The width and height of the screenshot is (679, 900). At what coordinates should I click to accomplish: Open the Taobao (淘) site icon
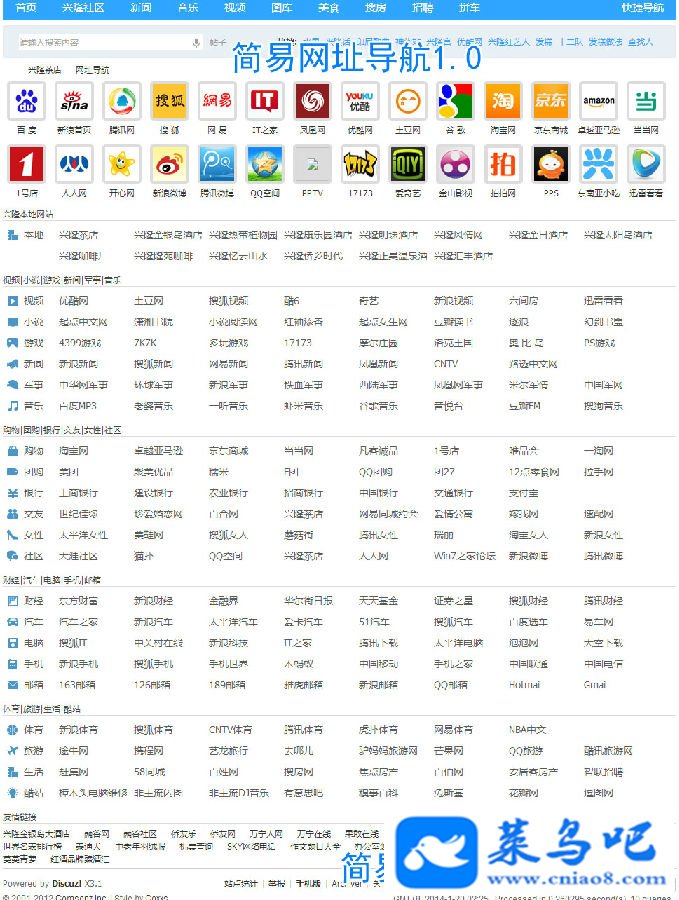point(503,101)
